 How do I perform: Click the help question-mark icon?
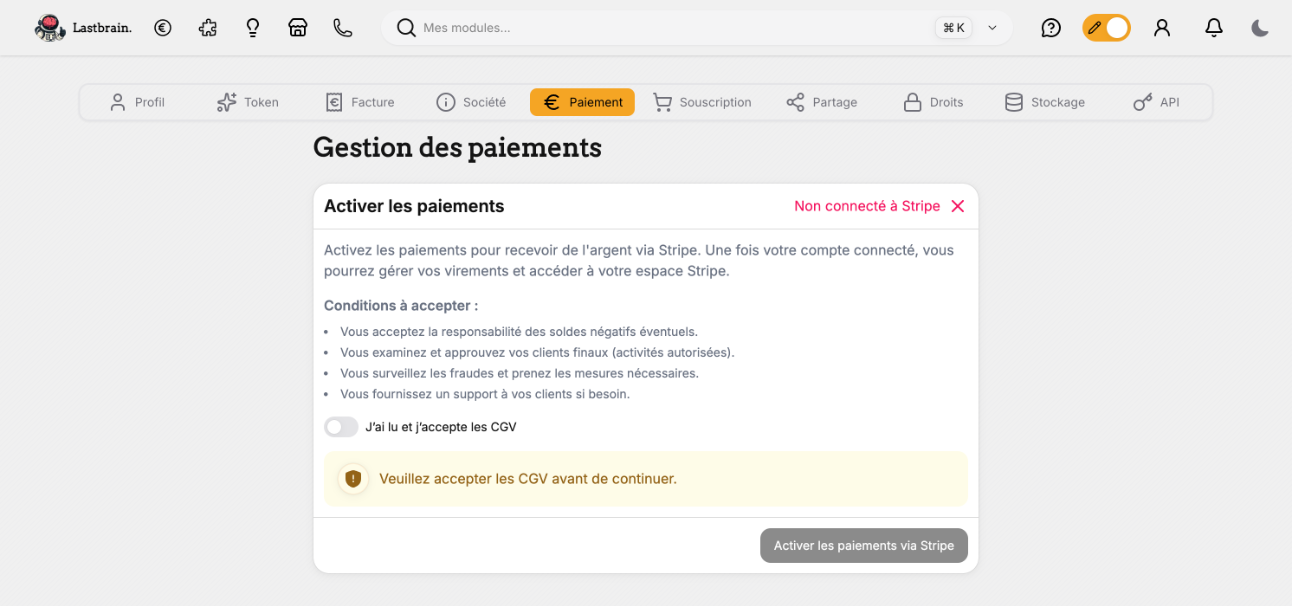tap(1050, 27)
